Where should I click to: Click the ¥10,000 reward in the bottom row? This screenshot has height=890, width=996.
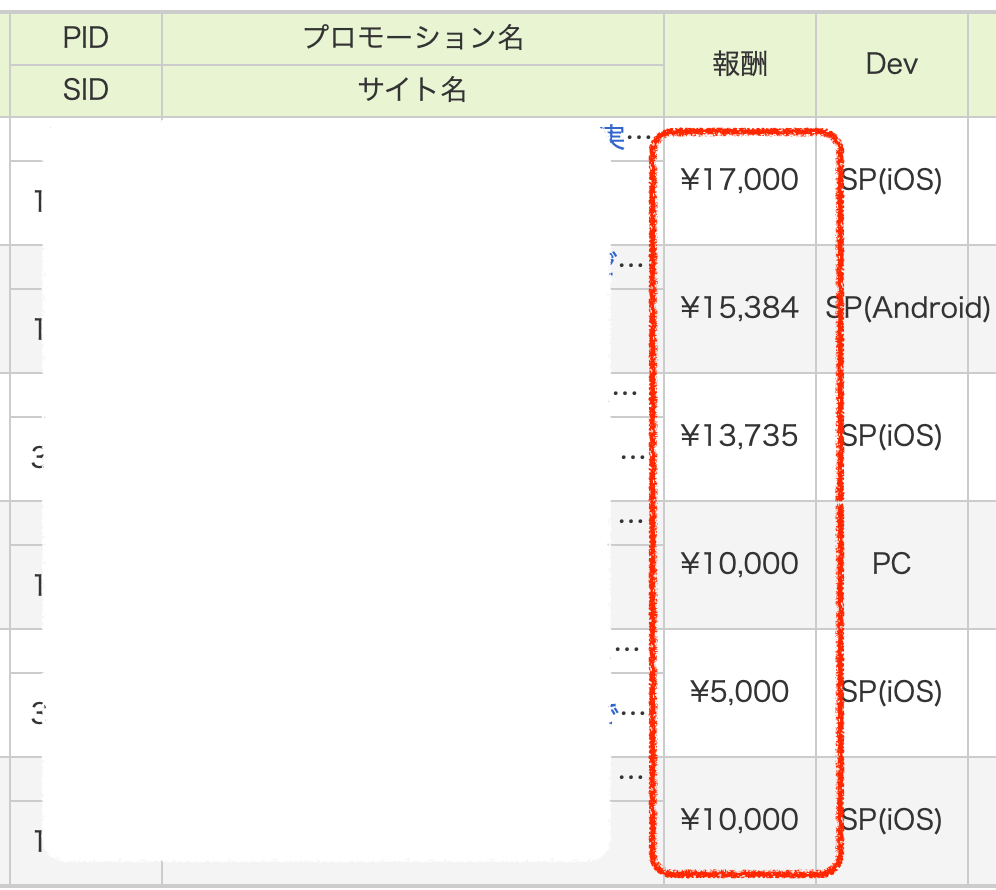click(x=739, y=820)
